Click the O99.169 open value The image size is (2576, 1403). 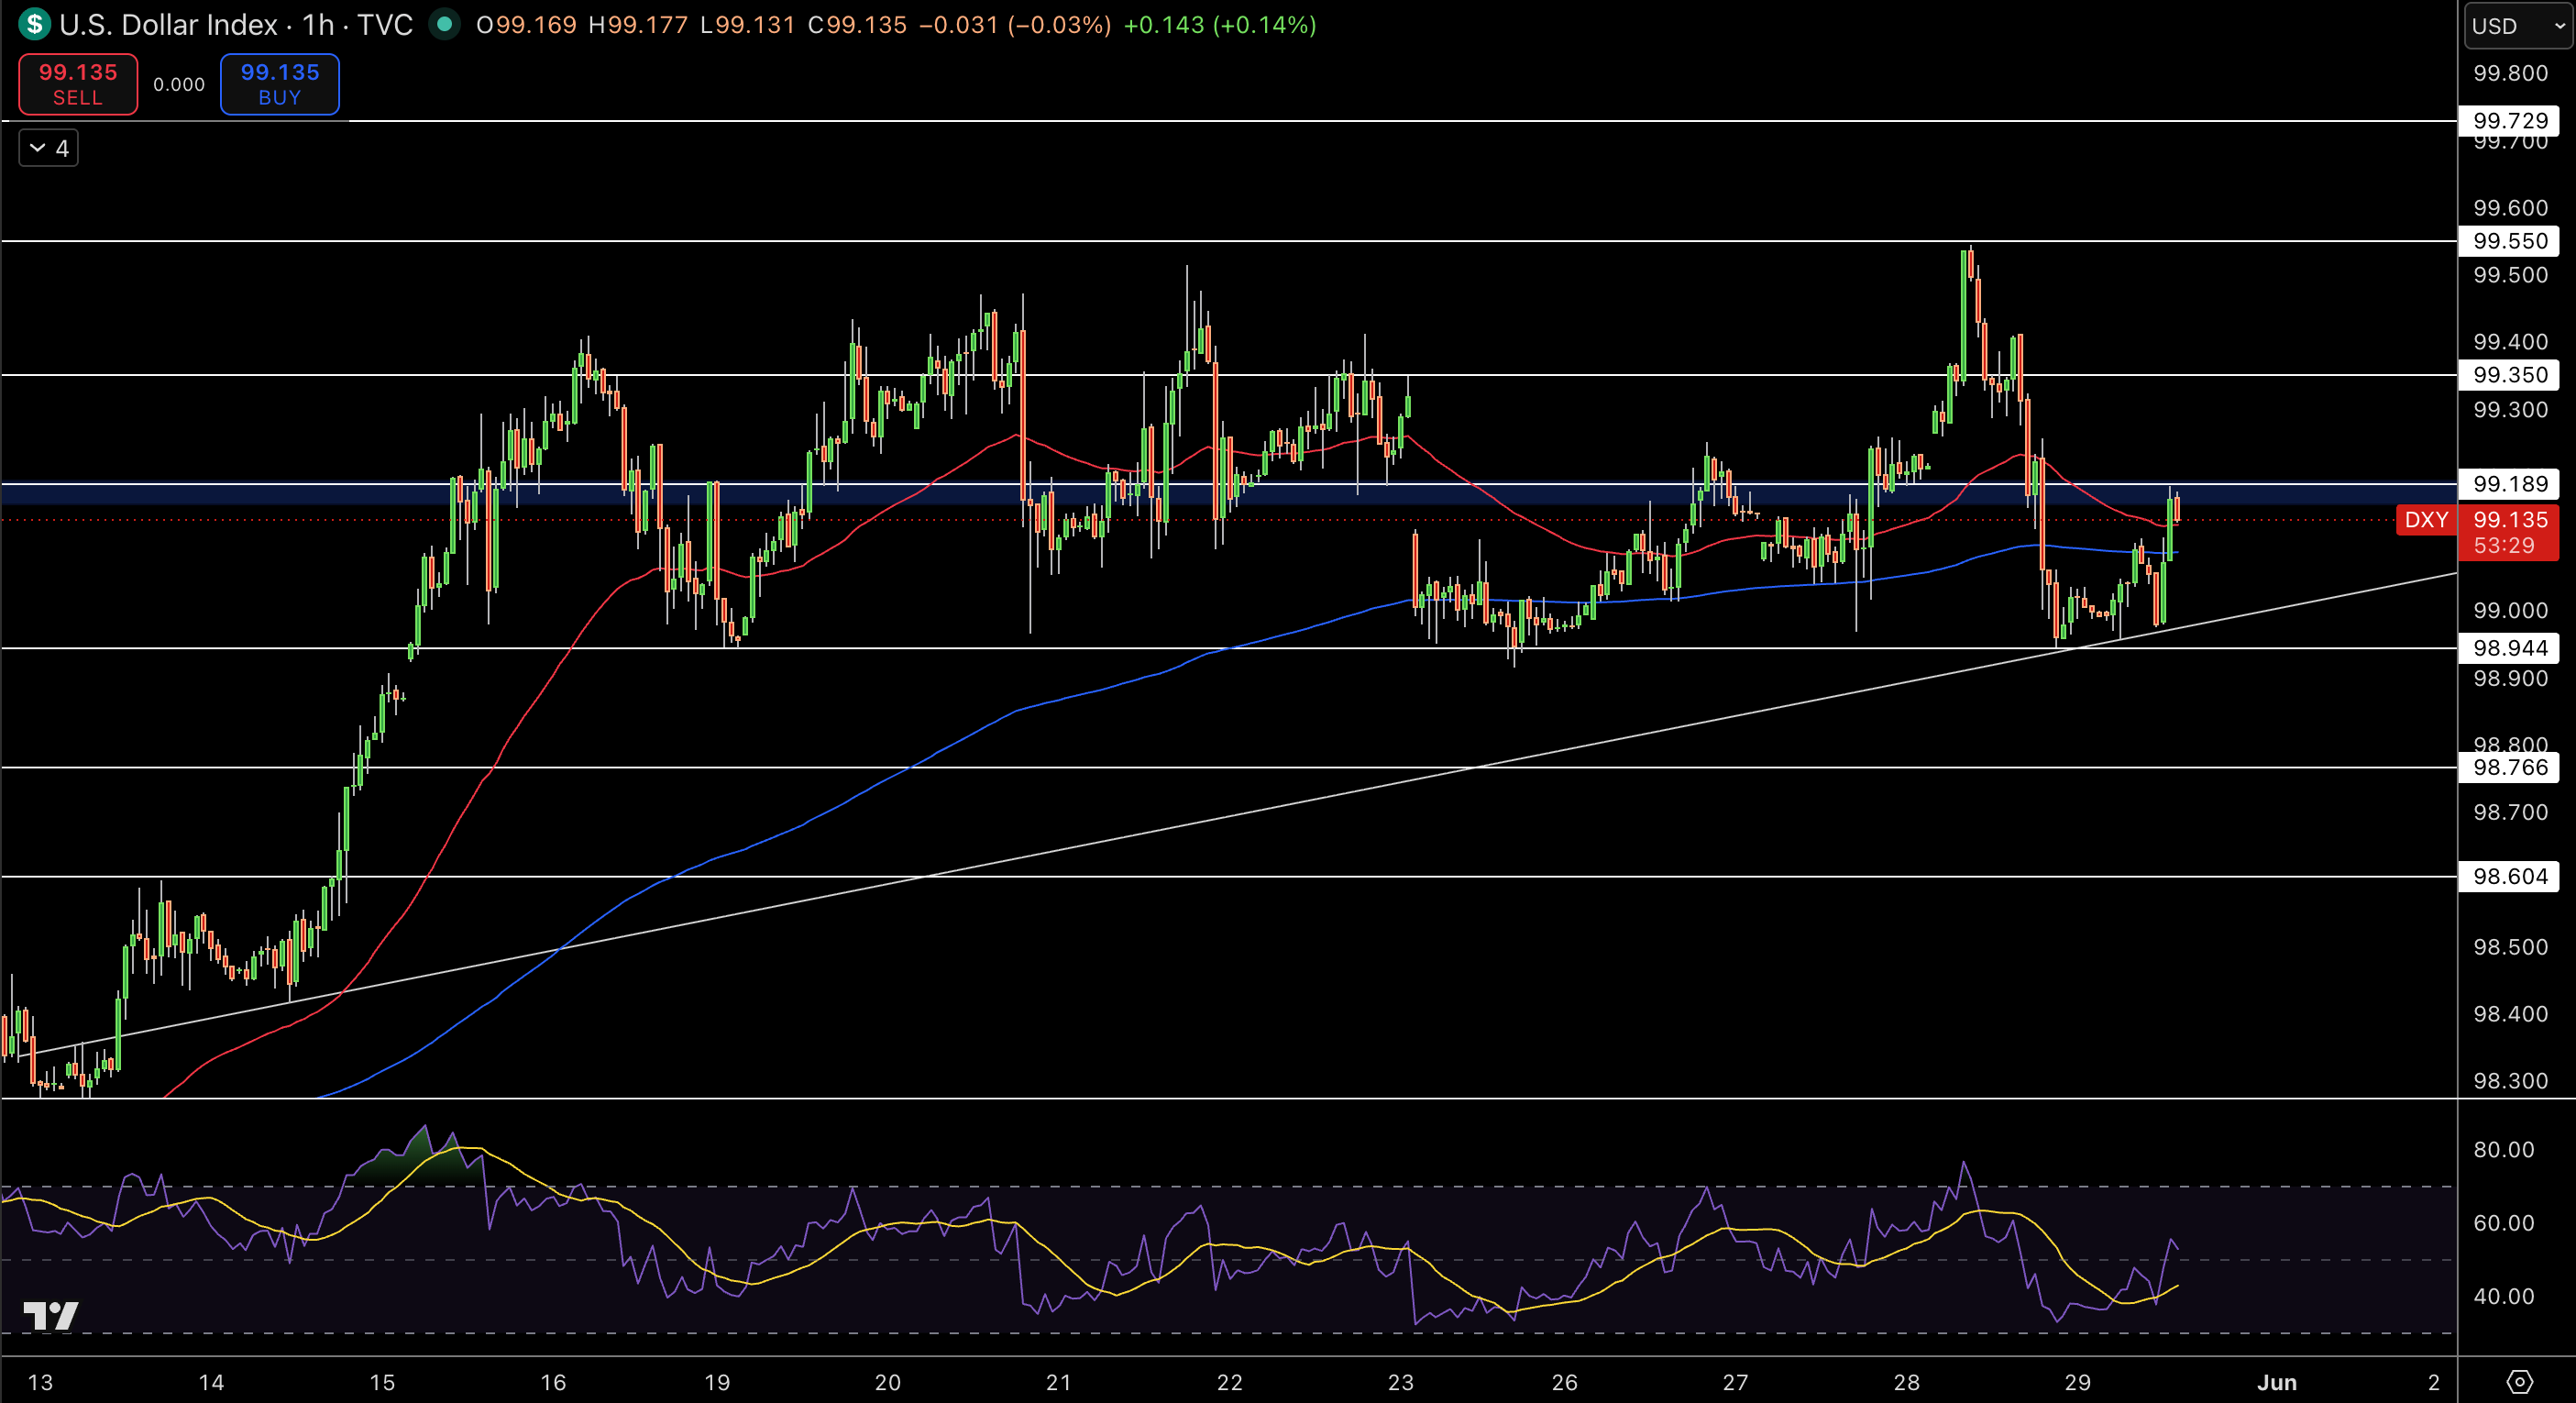tap(526, 25)
